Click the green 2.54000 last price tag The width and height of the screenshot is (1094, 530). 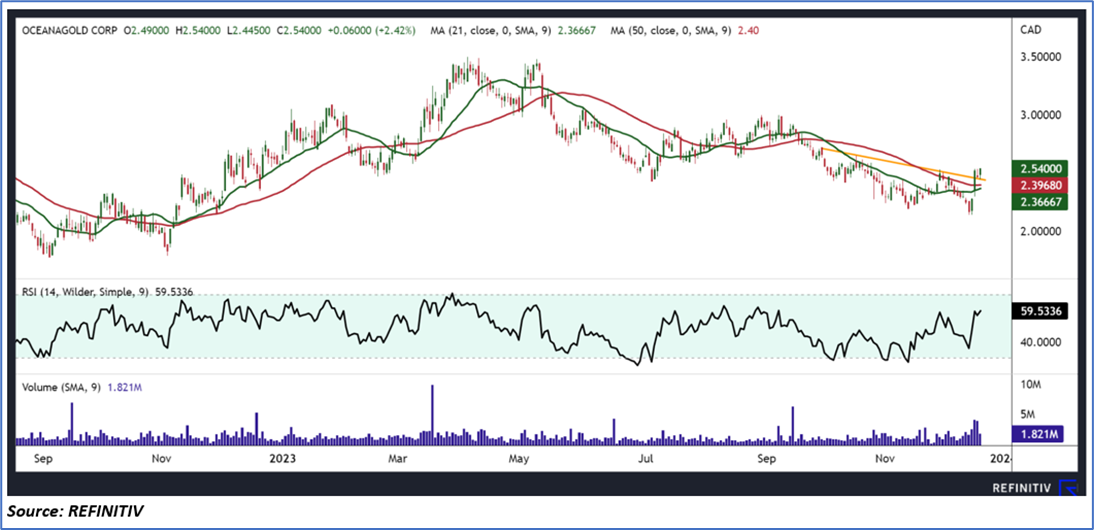tap(1040, 168)
